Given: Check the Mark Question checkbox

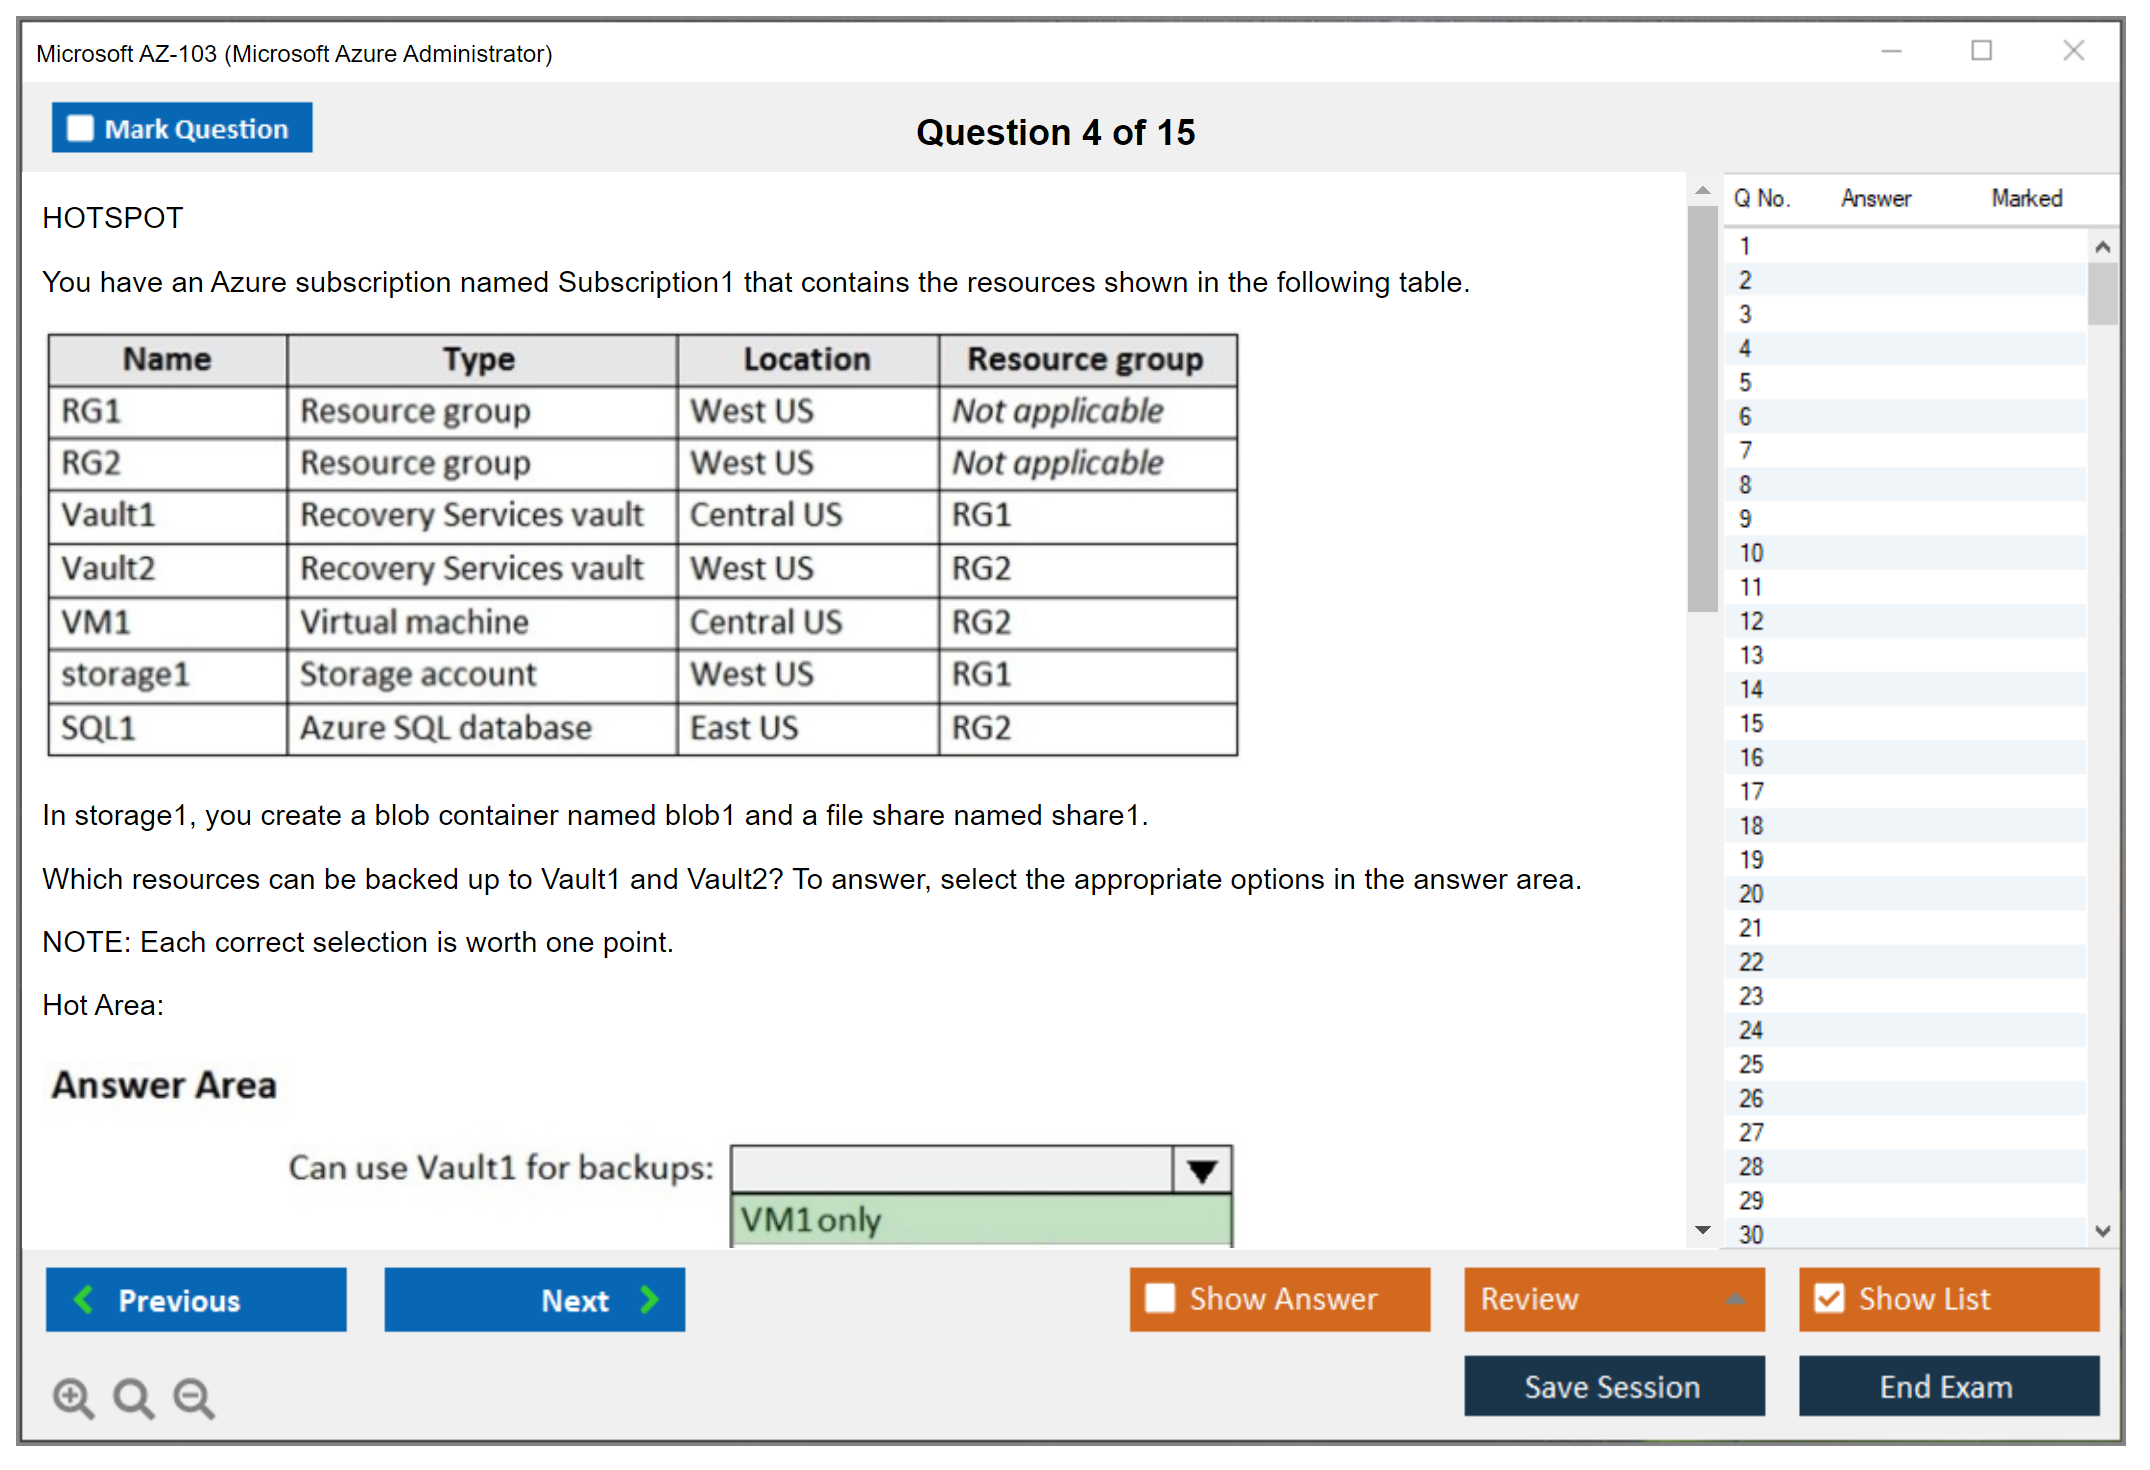Looking at the screenshot, I should [x=80, y=128].
